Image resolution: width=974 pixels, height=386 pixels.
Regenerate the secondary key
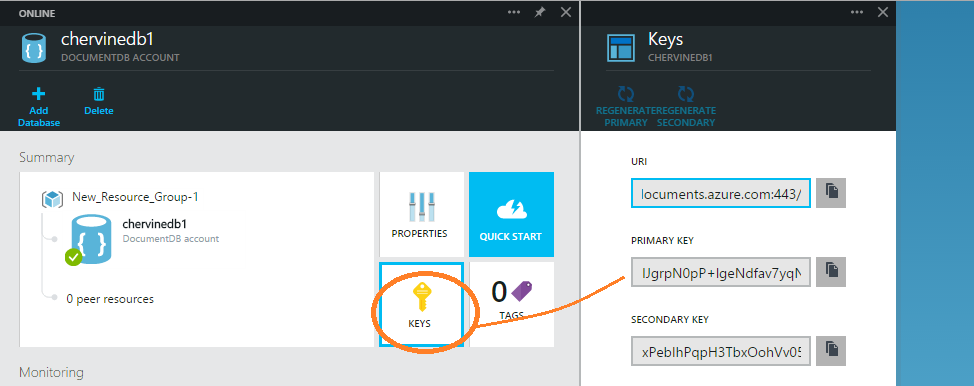point(686,106)
